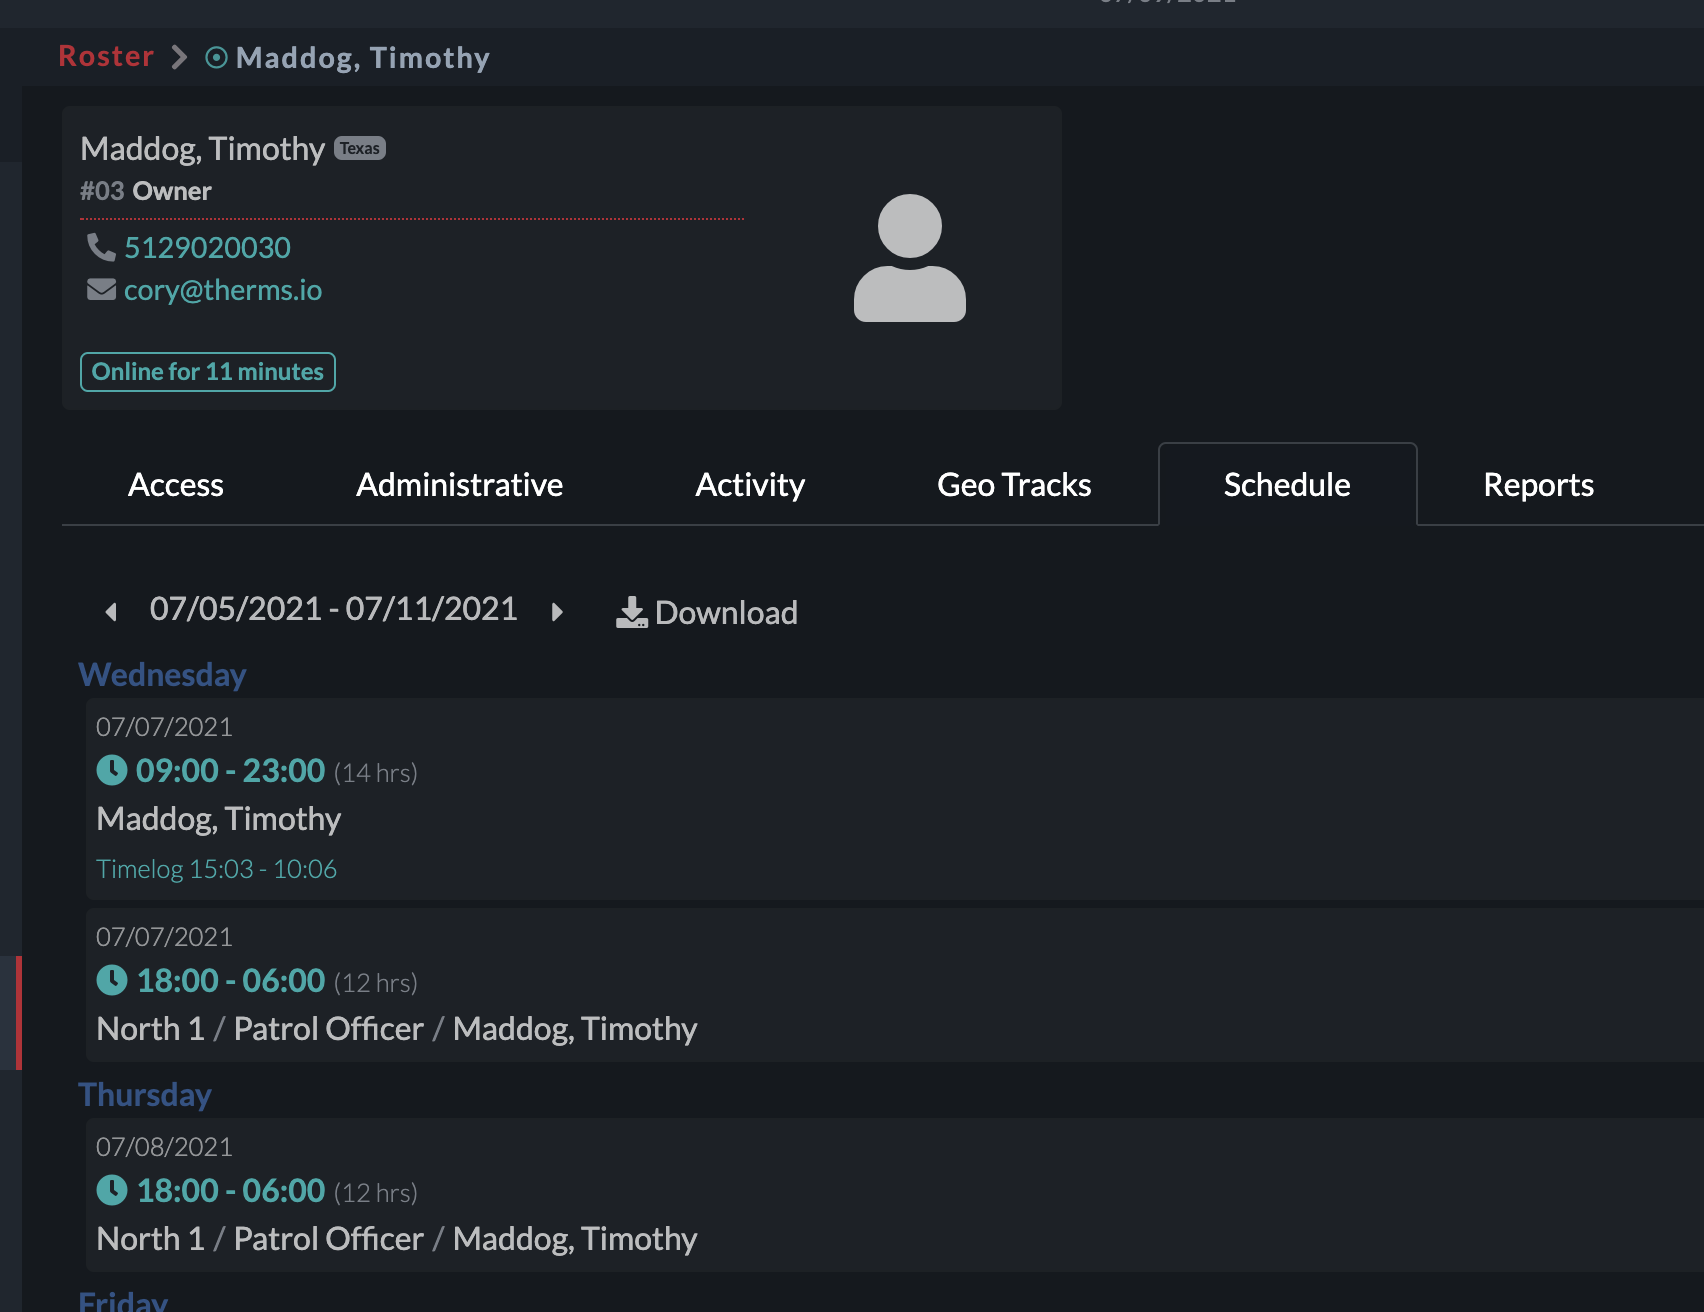Click the clock icon on Thursday's 18:00 shift
Screen dimensions: 1704x1312
pos(113,1189)
